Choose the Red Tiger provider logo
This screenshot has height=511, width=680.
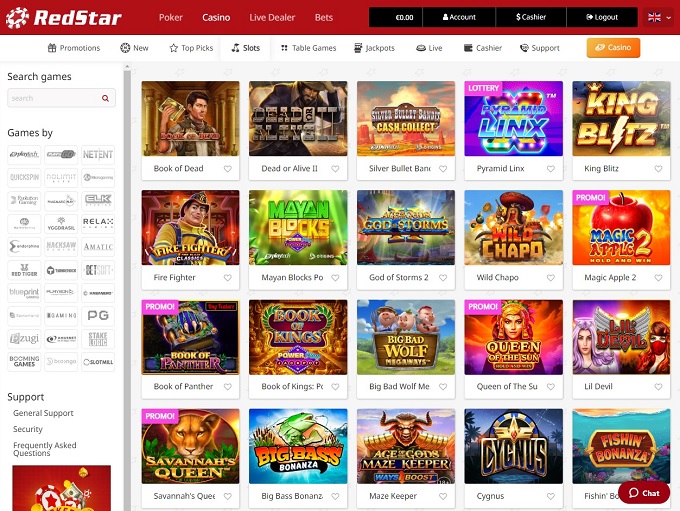(24, 270)
